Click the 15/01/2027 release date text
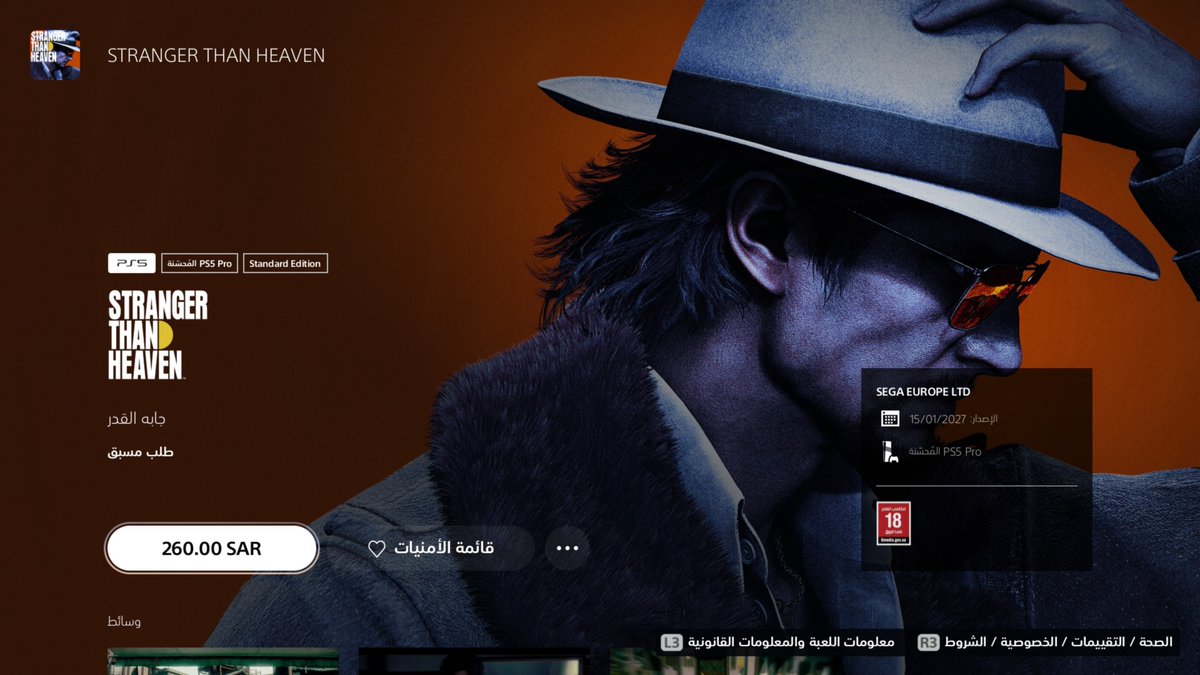1200x675 pixels. (x=938, y=419)
